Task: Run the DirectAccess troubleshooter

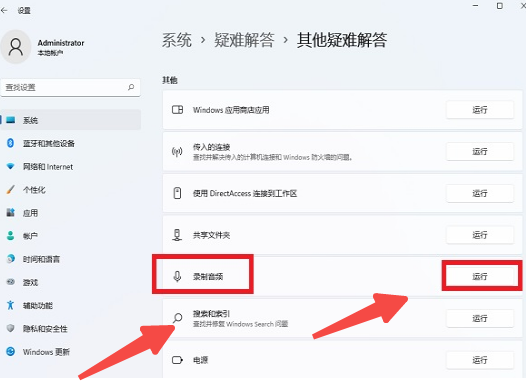Action: click(480, 193)
